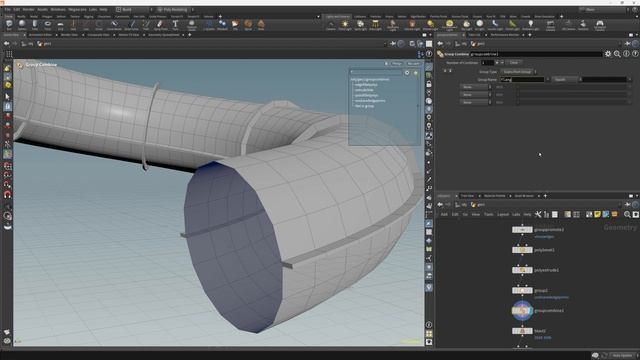Screen dimensions: 640x360
Task: Add a Point Light from the shelf
Action: coord(345,25)
